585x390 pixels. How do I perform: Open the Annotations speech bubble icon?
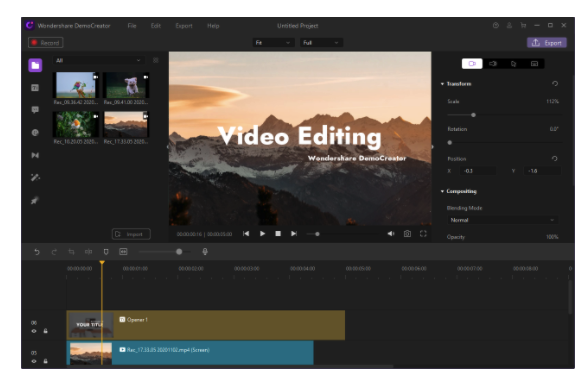[x=35, y=110]
